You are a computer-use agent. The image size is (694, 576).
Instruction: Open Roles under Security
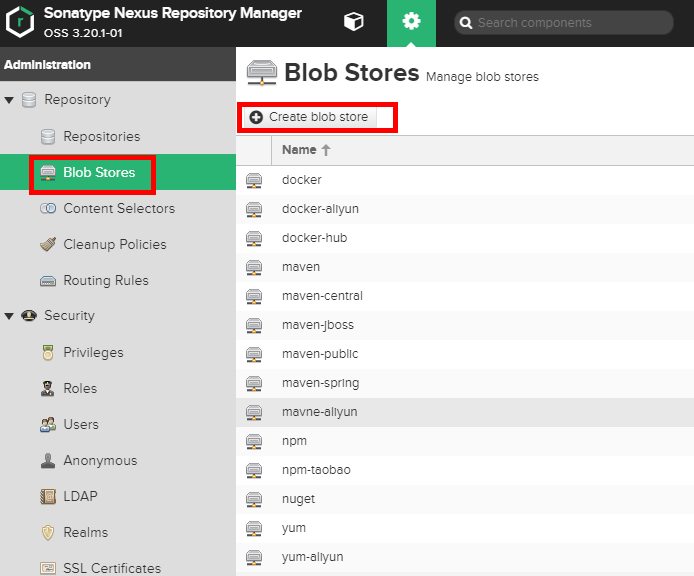[80, 388]
